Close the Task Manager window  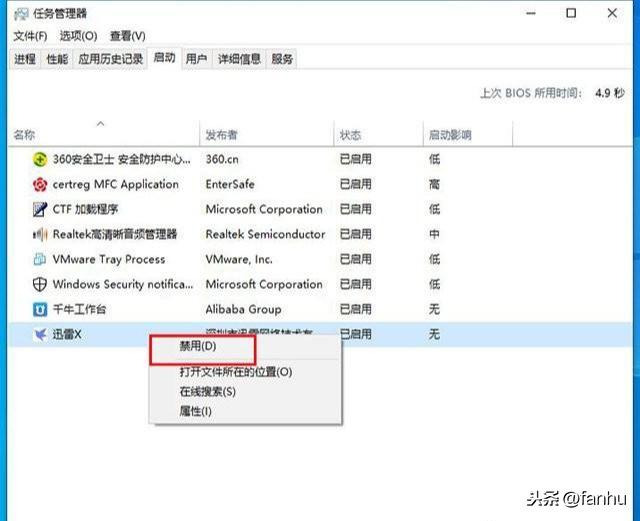(612, 13)
